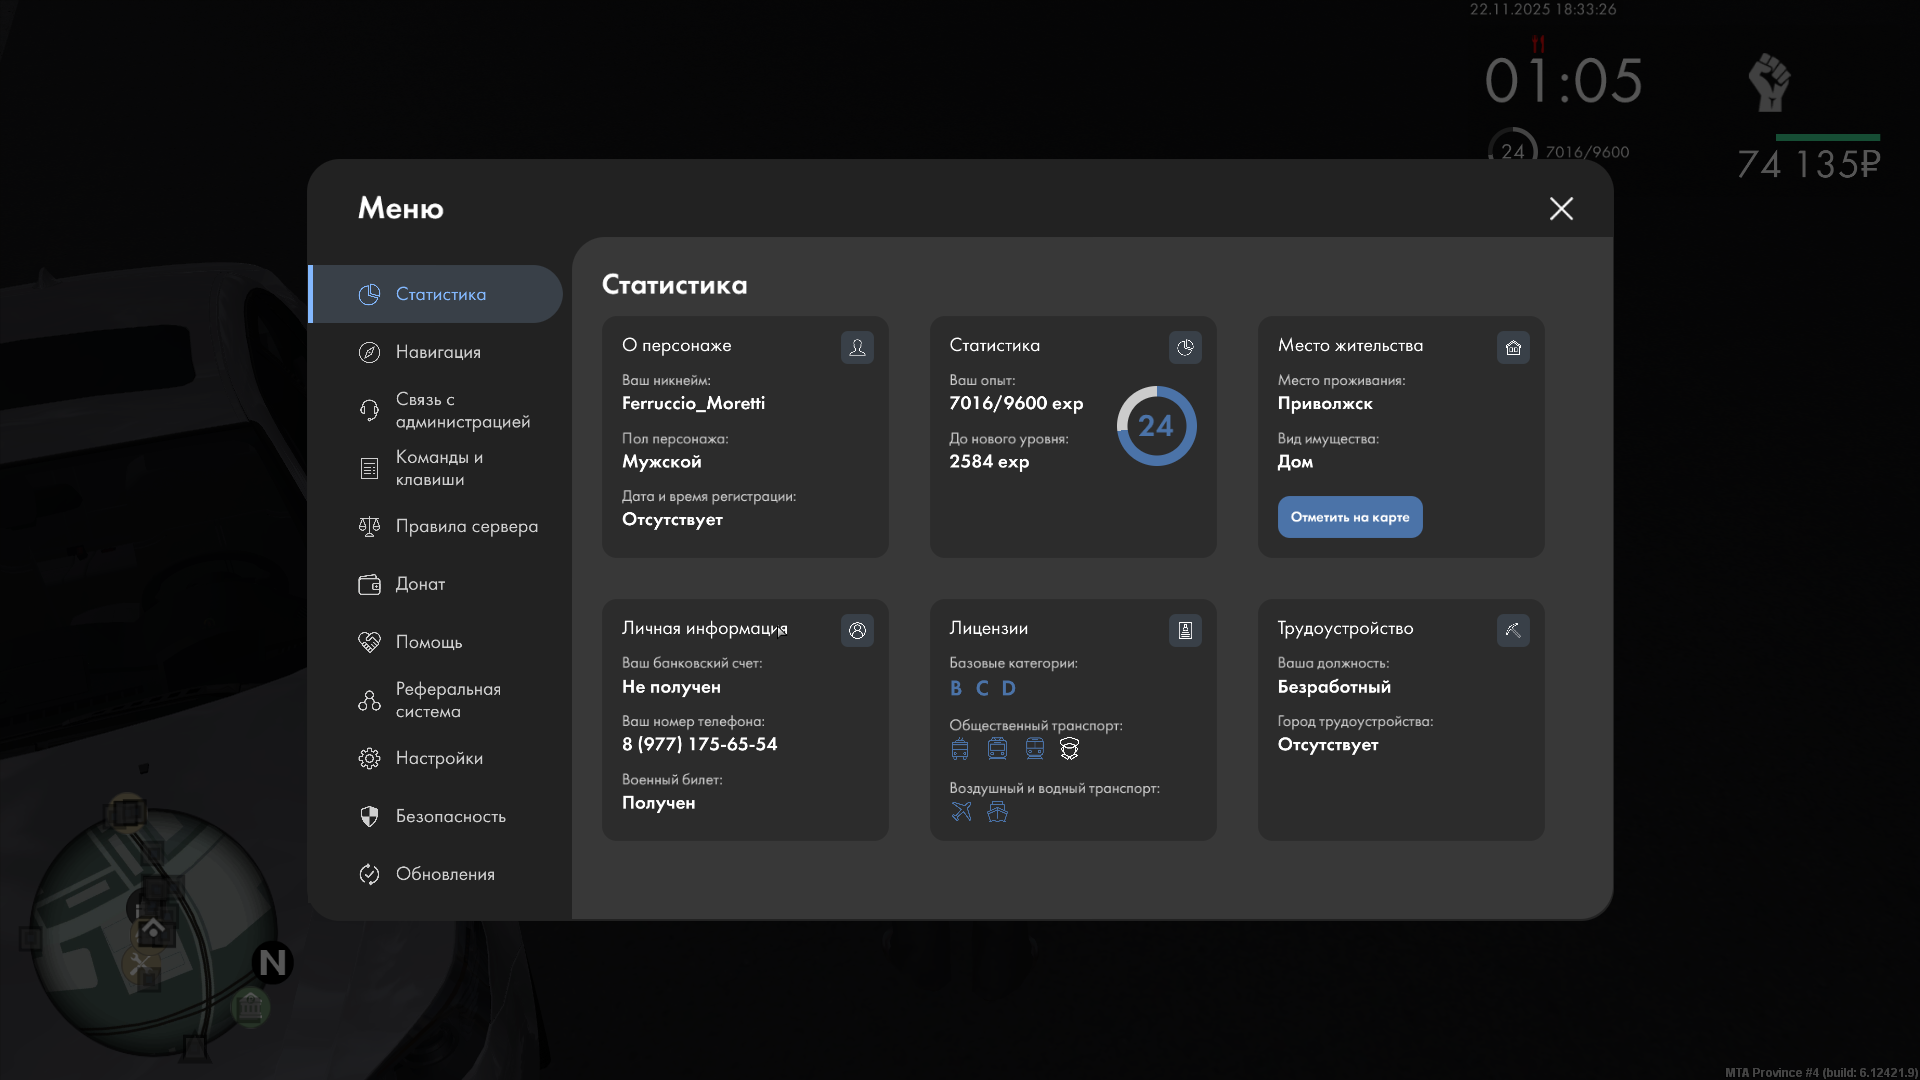Click the pickaxe icon in Трудоустройство card

point(1513,630)
